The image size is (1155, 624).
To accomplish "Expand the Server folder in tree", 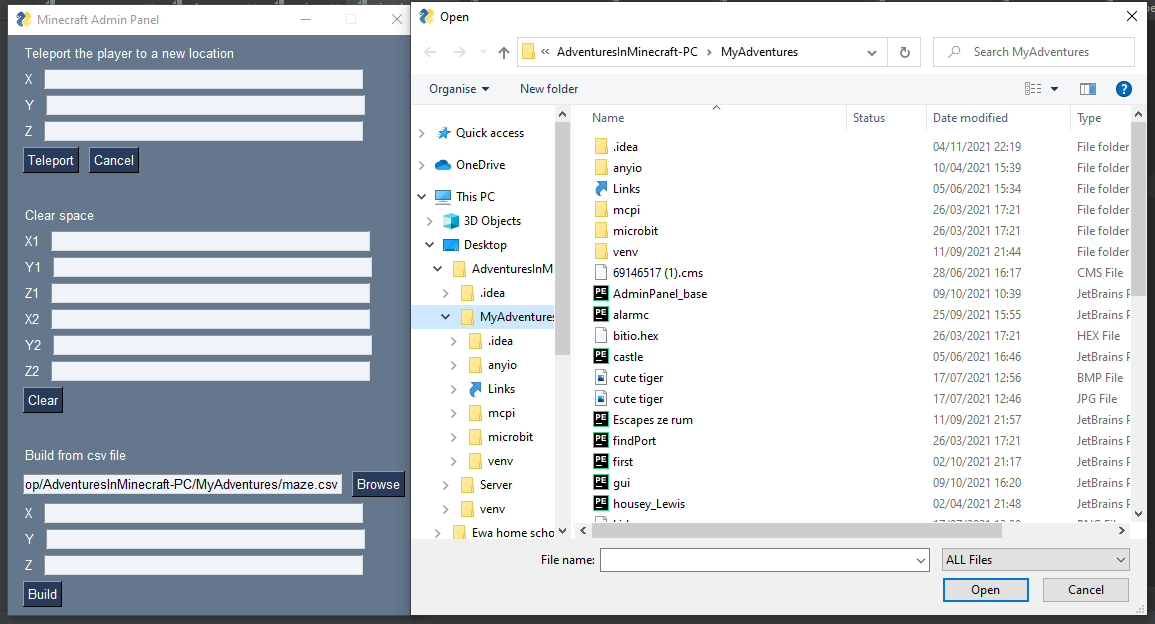I will click(x=446, y=485).
